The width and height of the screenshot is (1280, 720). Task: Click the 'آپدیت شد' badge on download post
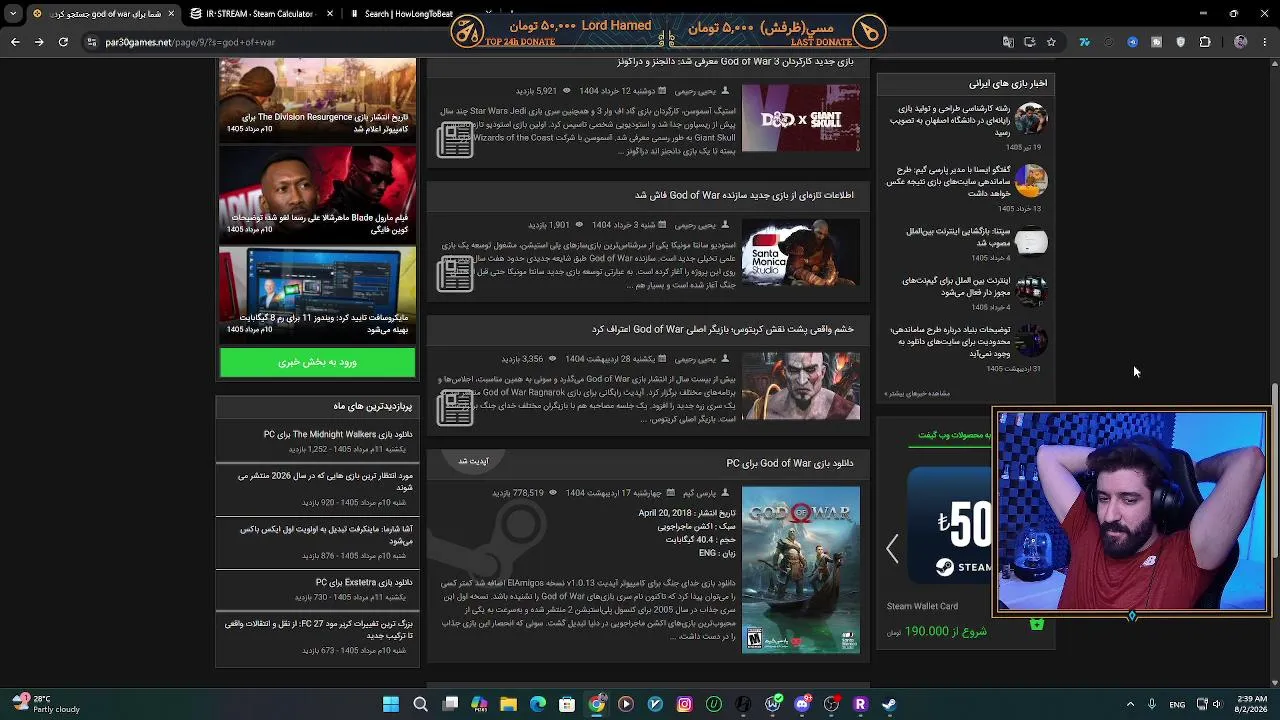(473, 461)
